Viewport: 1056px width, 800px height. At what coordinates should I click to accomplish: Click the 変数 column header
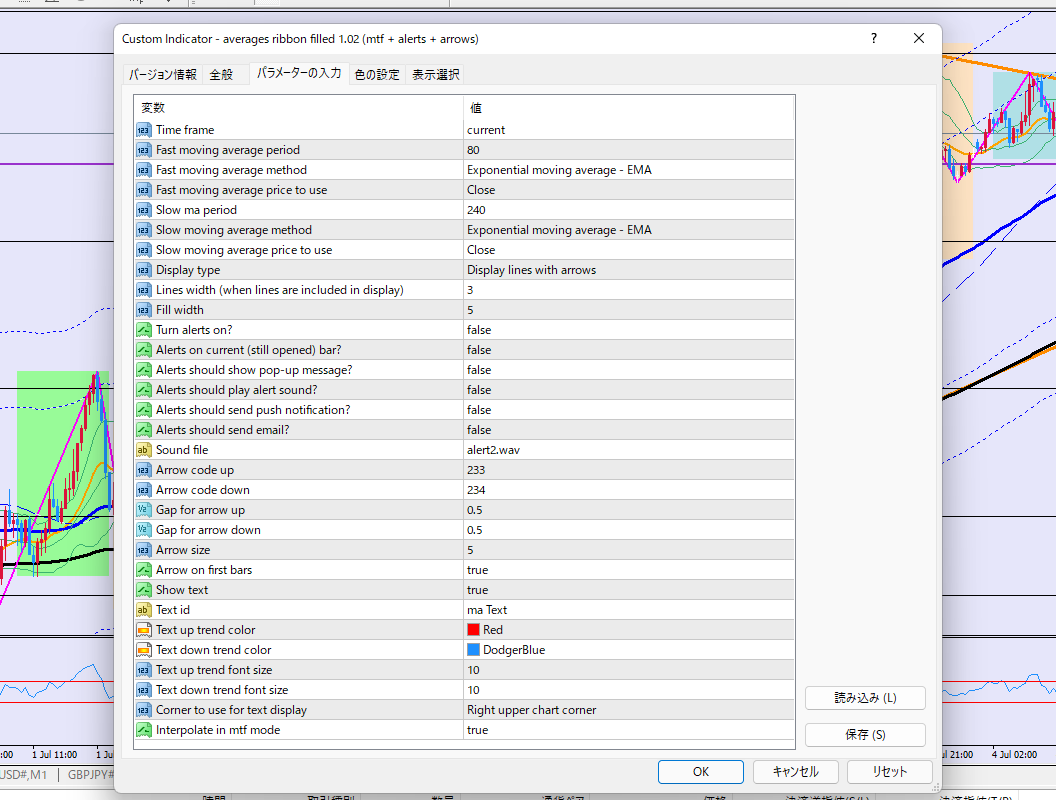coord(299,108)
